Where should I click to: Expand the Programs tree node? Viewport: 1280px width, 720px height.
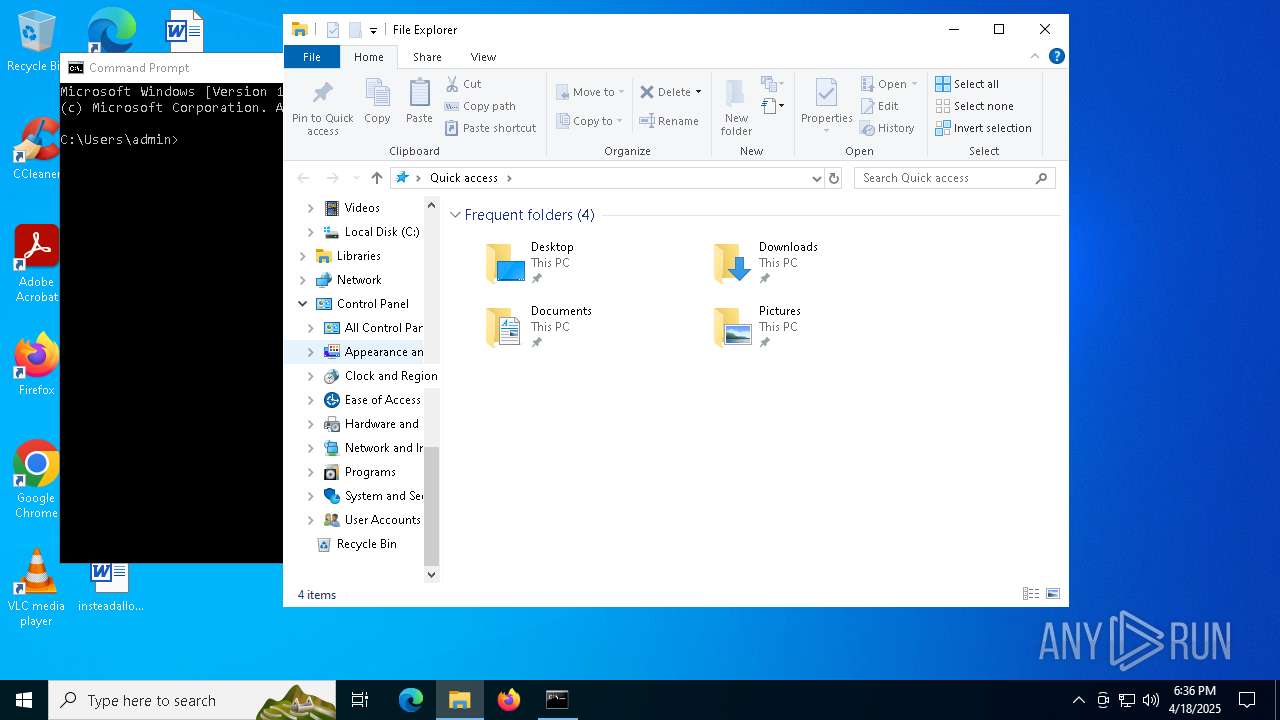click(x=311, y=472)
